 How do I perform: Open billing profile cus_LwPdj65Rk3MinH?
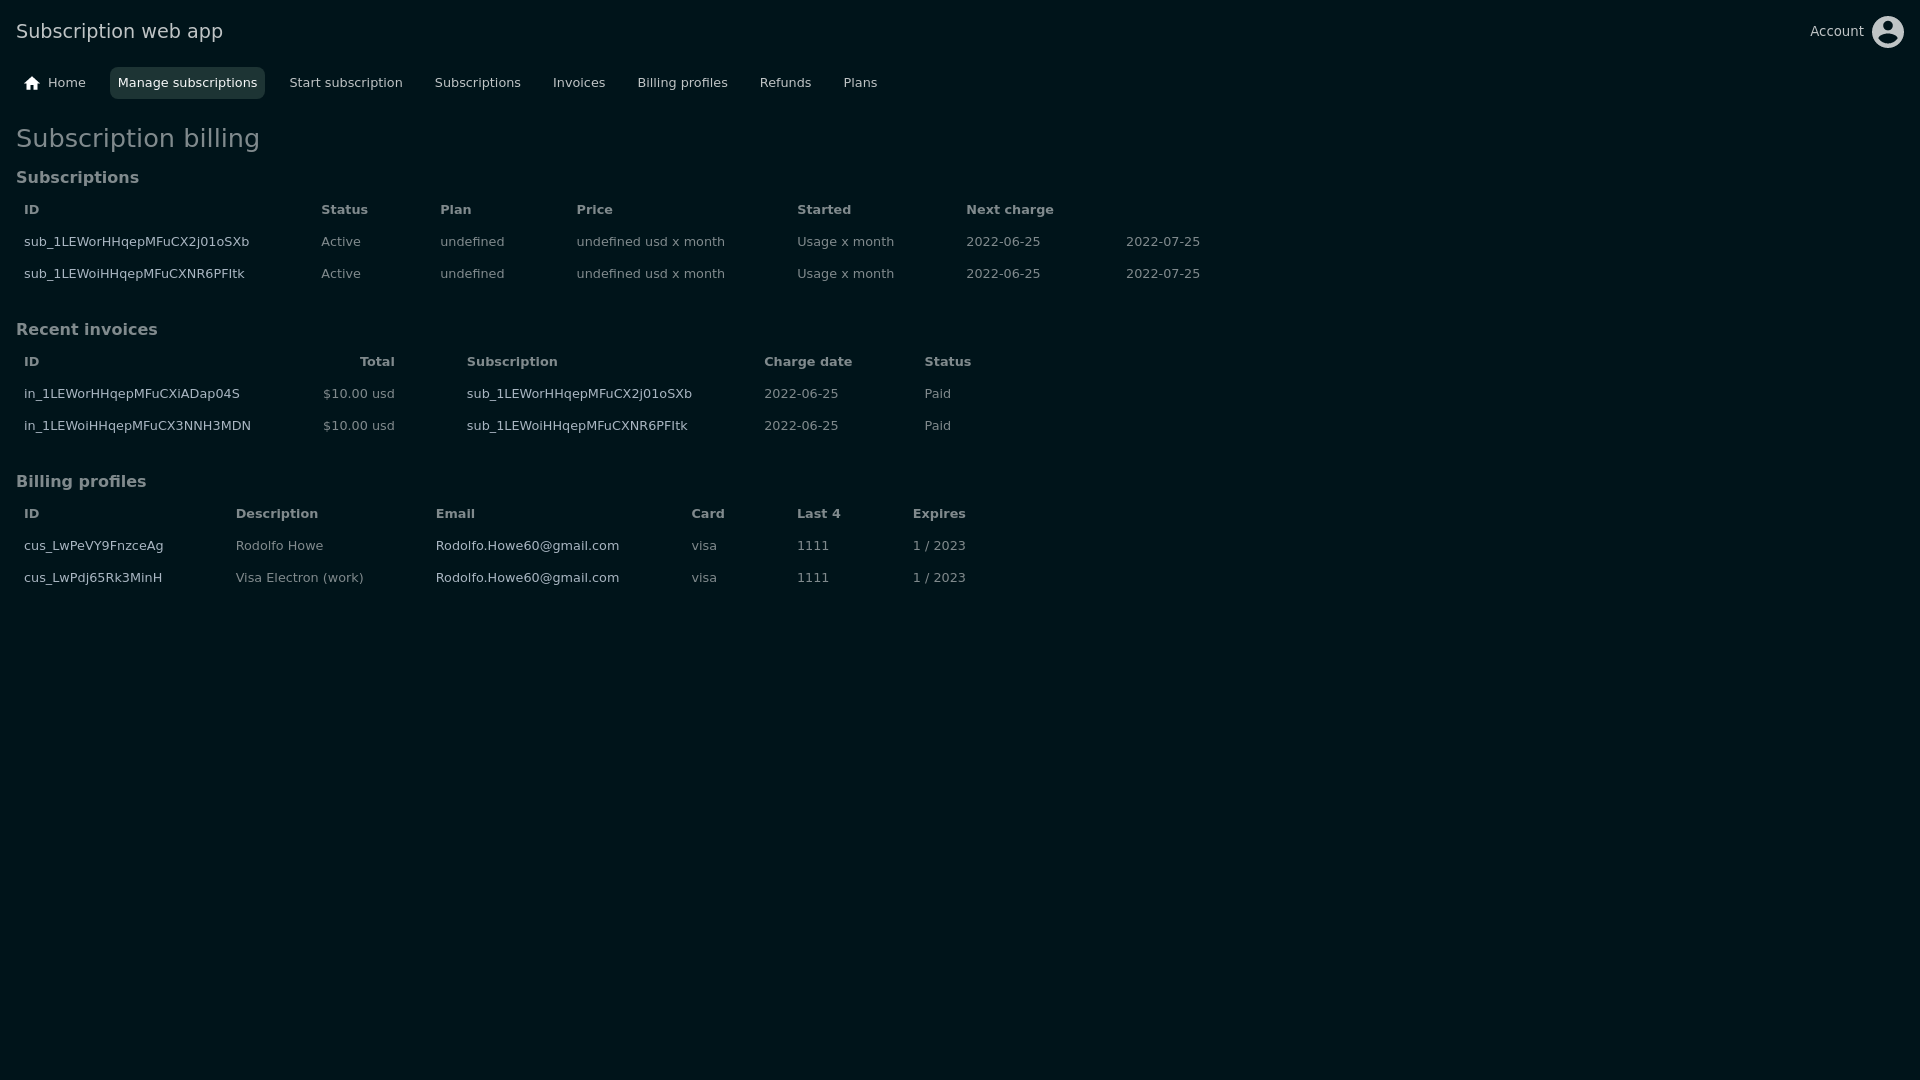[93, 578]
